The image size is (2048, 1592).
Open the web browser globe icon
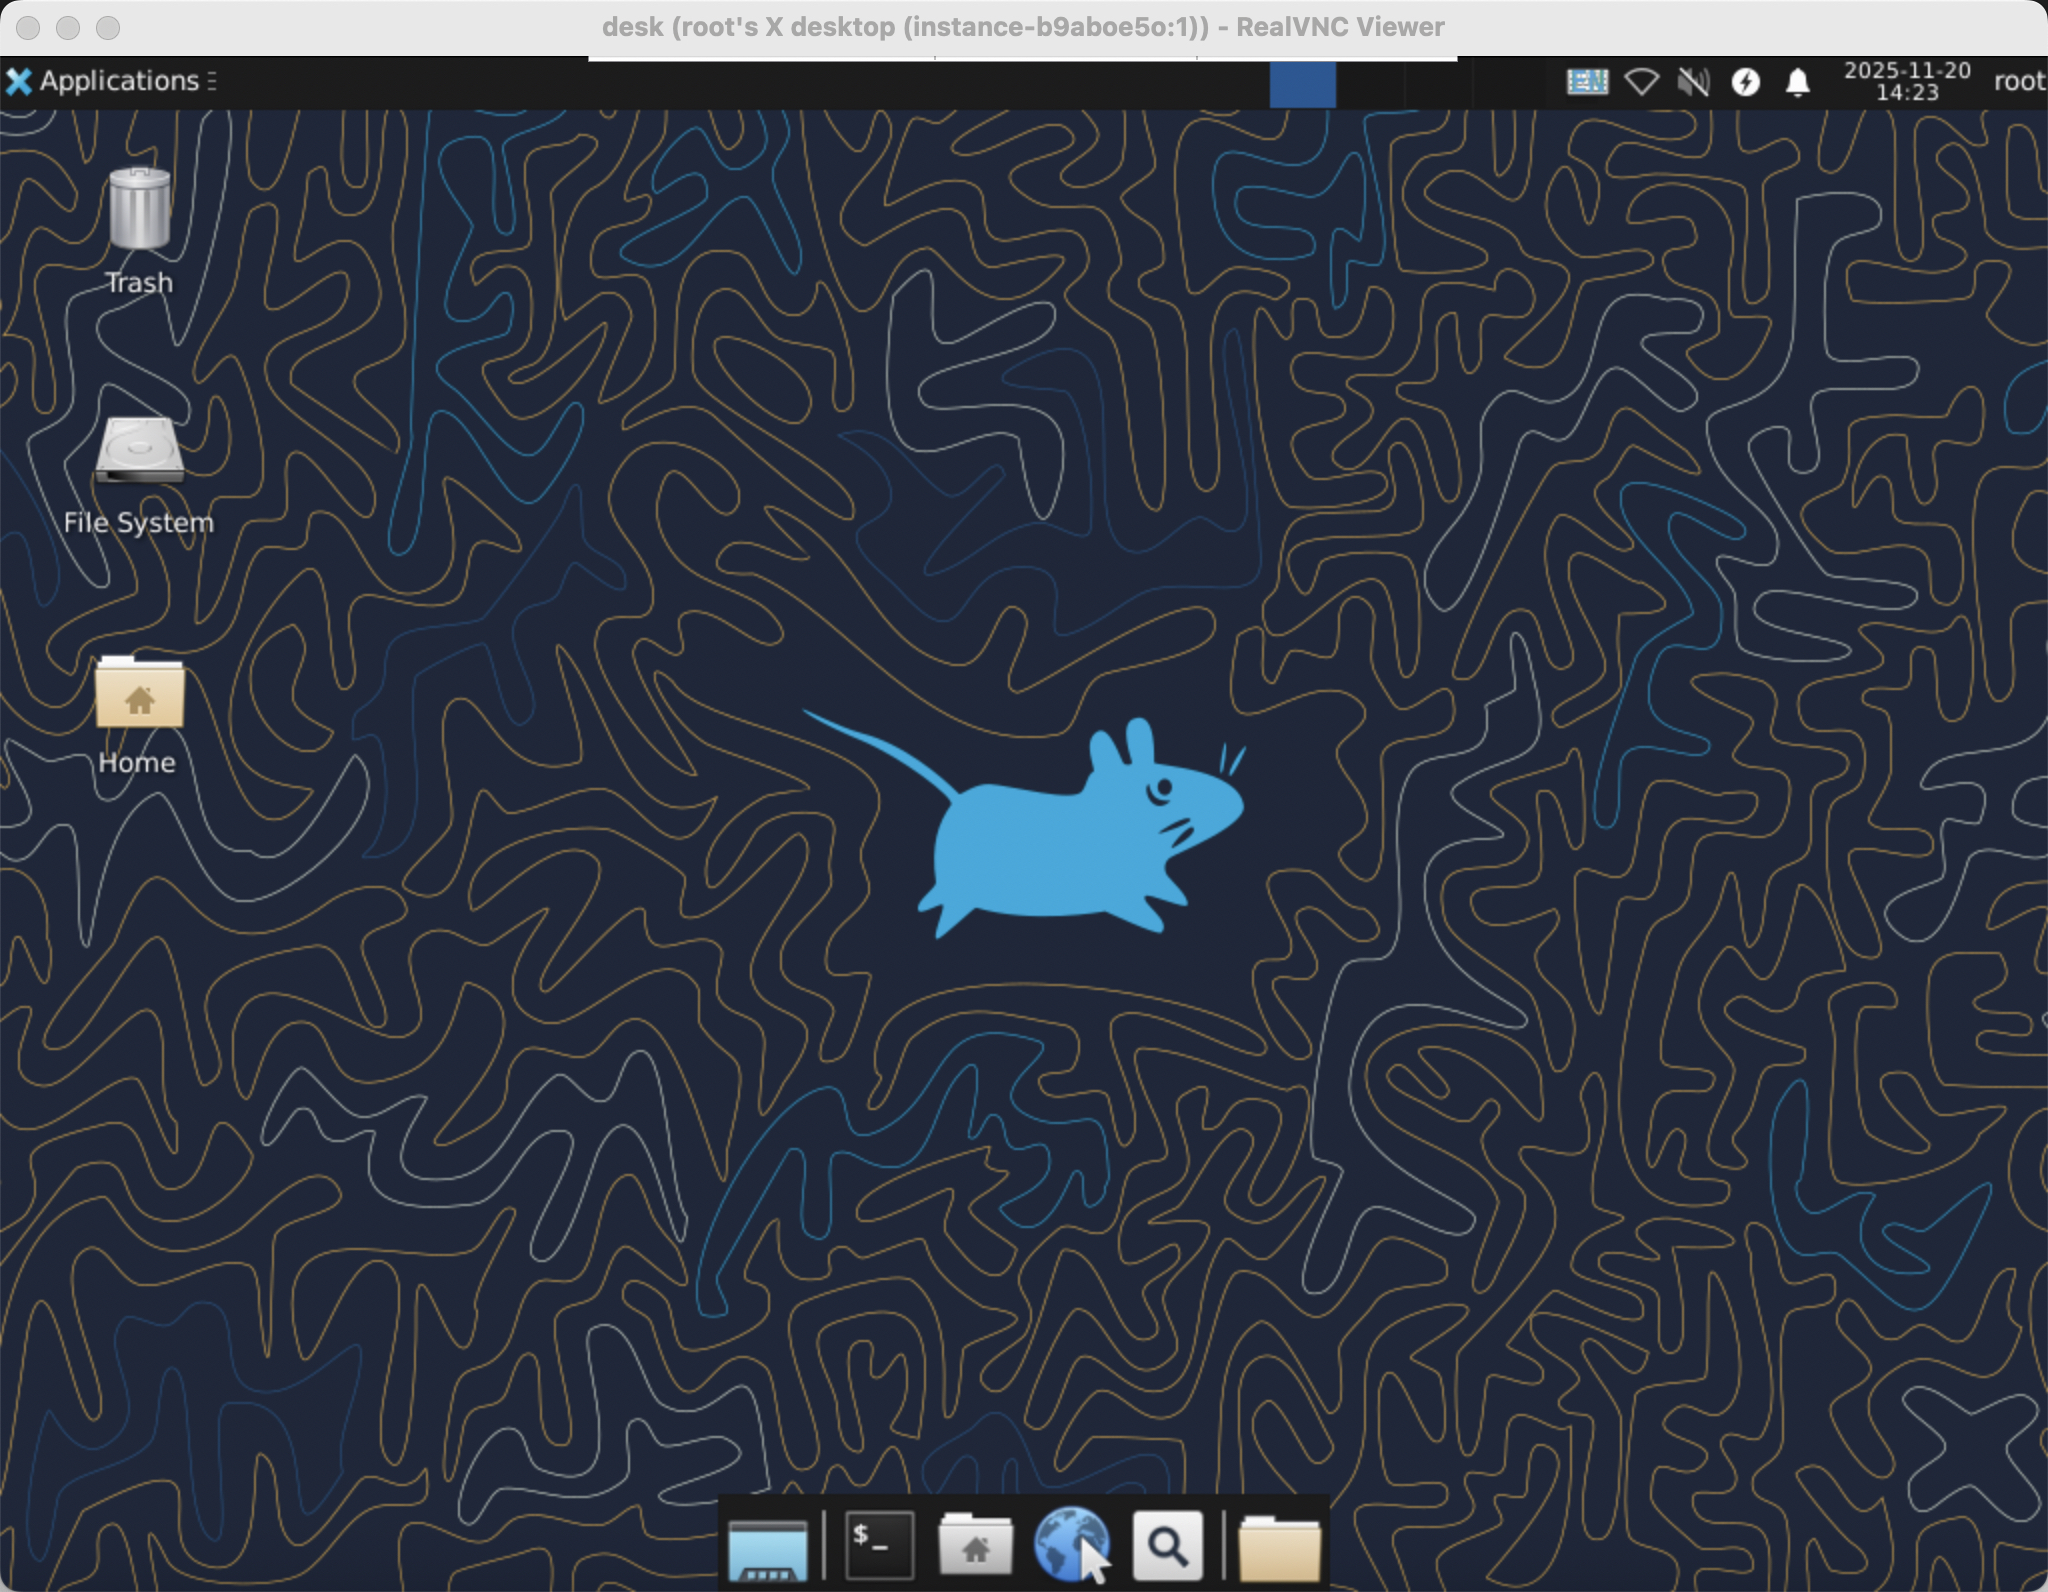point(1070,1544)
